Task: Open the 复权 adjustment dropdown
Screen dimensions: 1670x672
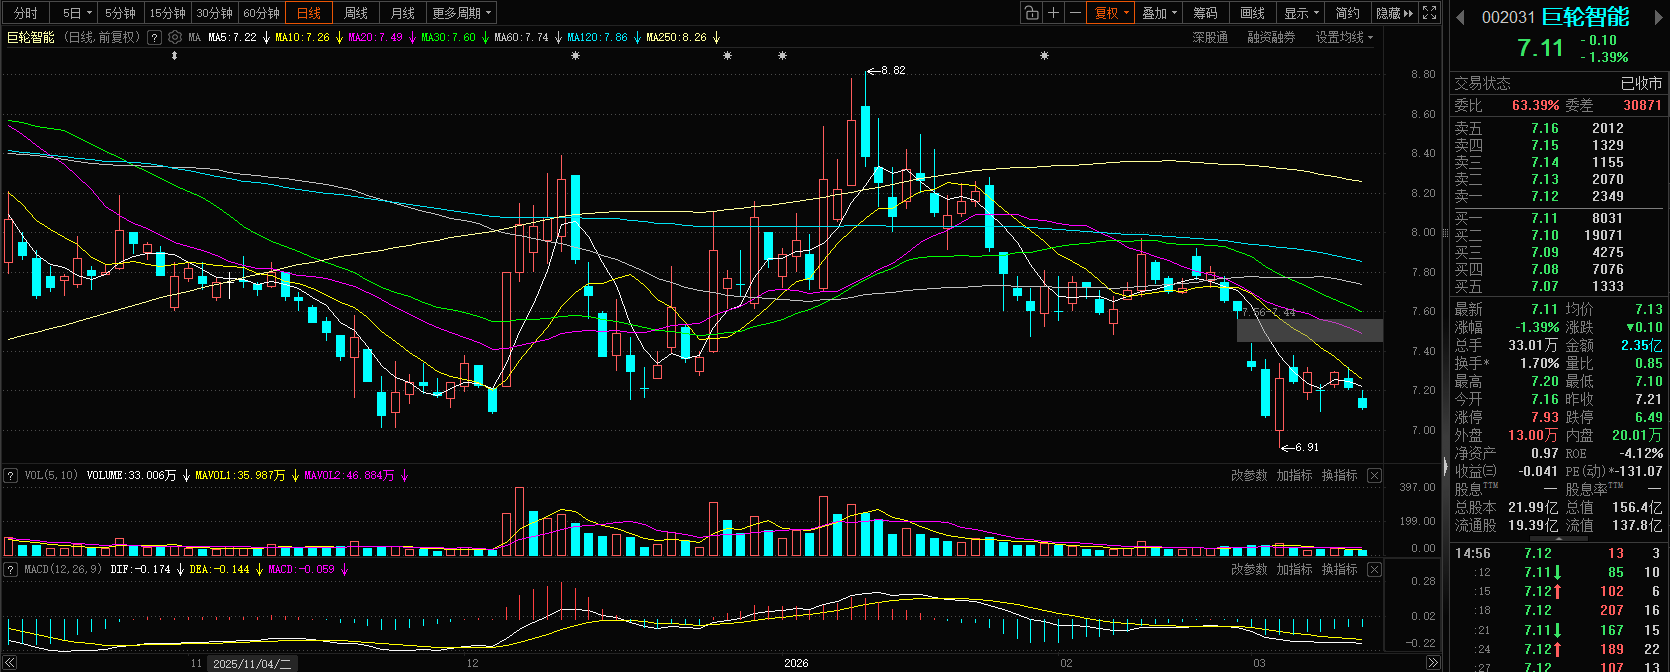Action: coord(1111,13)
